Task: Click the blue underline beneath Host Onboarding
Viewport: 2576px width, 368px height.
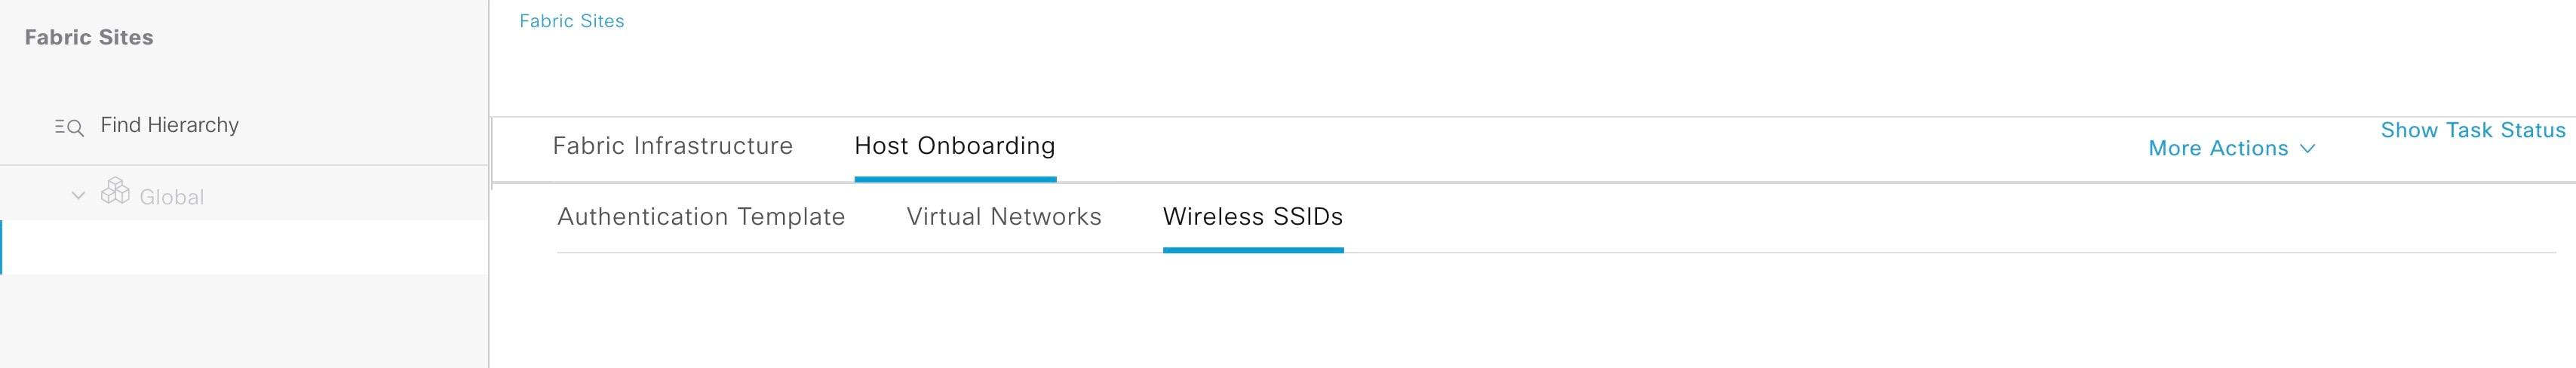Action: coord(954,179)
